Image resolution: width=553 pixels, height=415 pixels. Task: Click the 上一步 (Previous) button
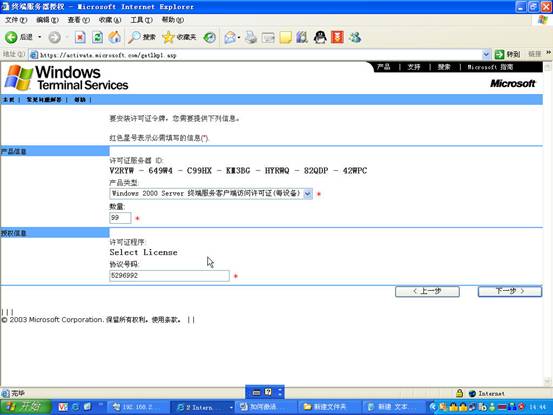pos(427,291)
